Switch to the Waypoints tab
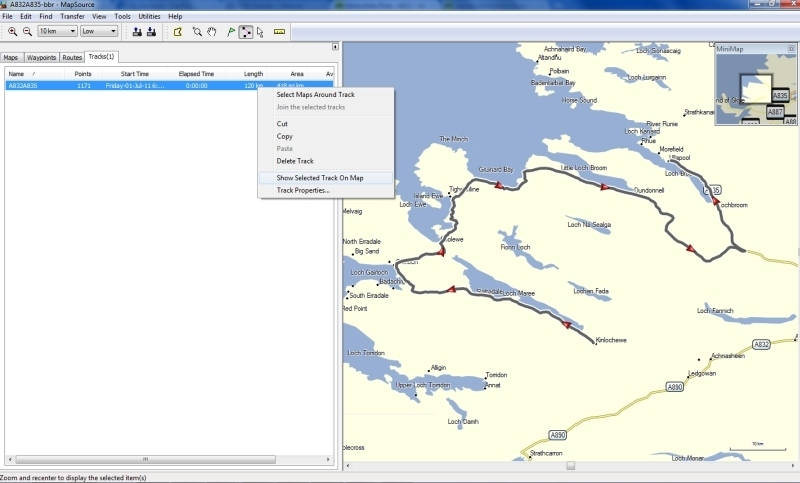Viewport: 800px width, 483px height. (x=41, y=58)
